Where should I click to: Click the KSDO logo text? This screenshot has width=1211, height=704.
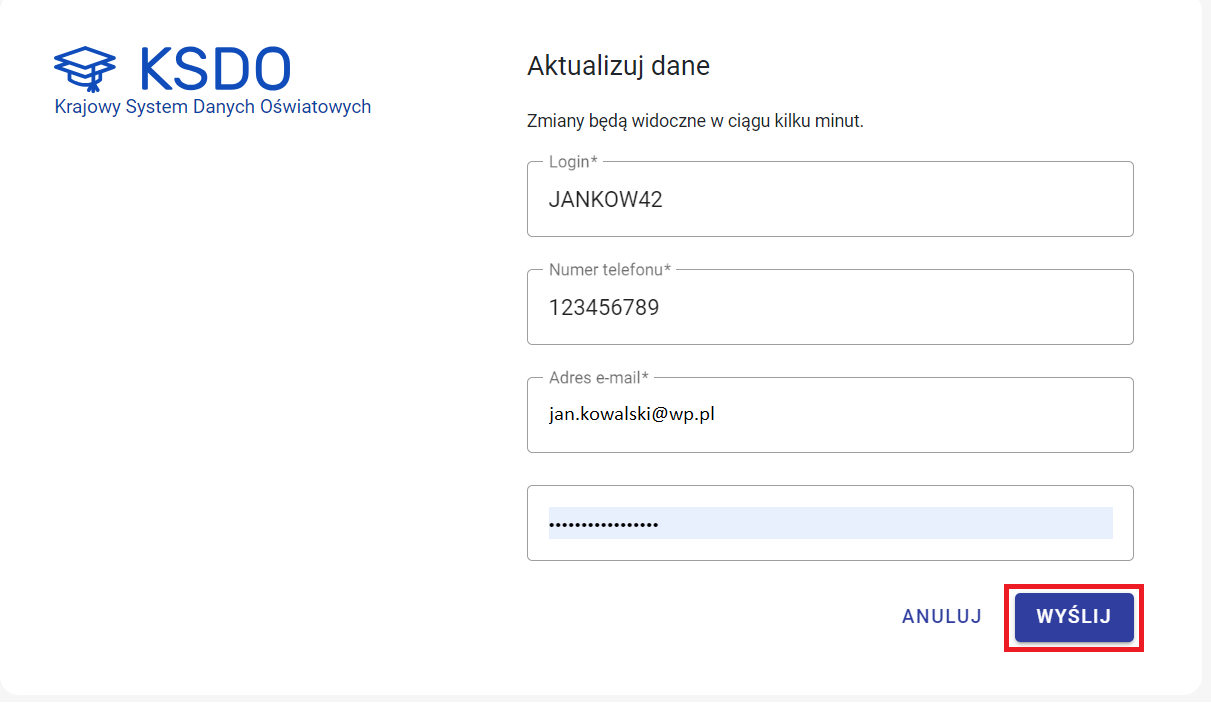tap(215, 68)
